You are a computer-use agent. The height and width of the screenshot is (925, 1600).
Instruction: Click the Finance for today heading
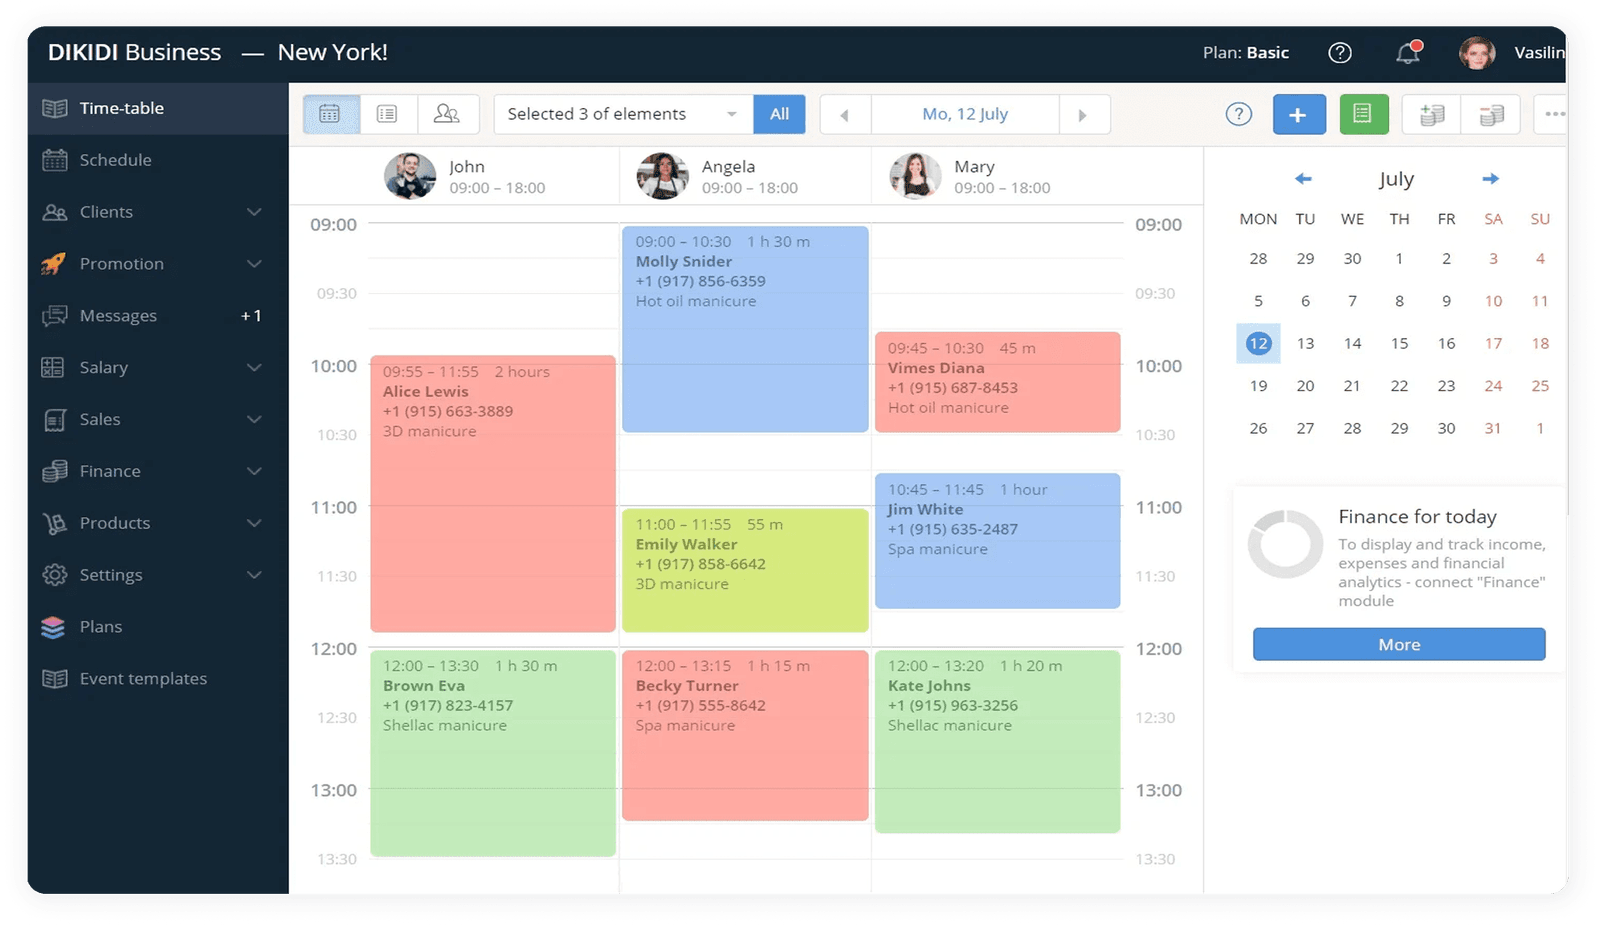pos(1417,517)
